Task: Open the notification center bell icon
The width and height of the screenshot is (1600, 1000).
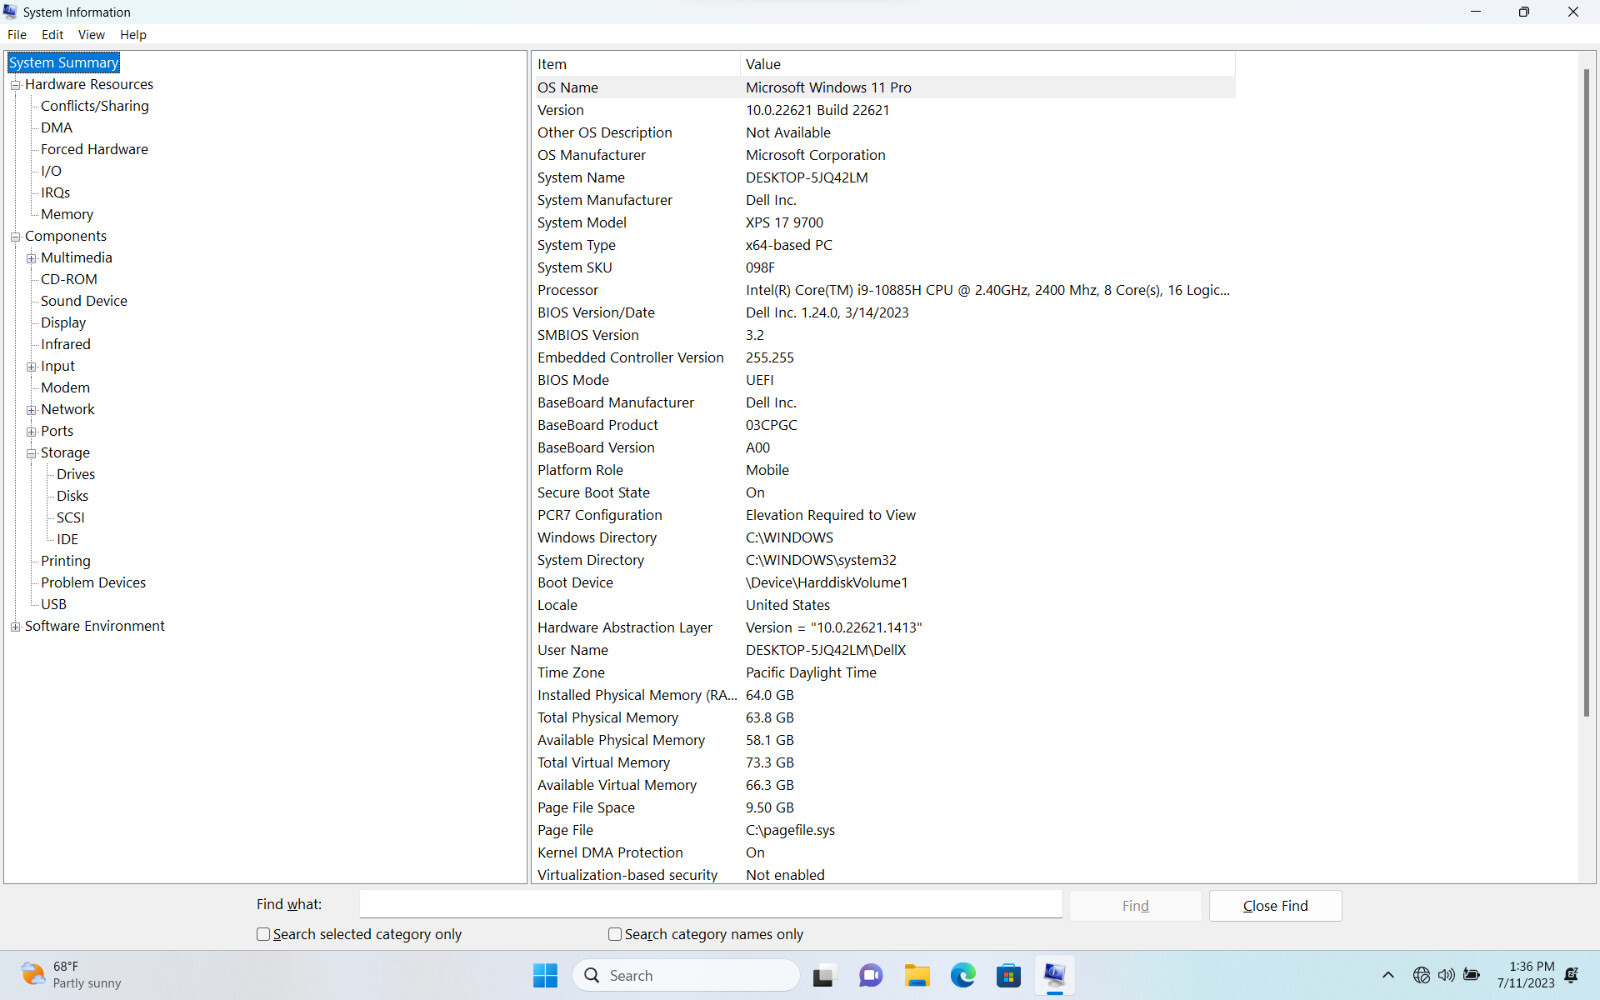Action: pos(1572,975)
